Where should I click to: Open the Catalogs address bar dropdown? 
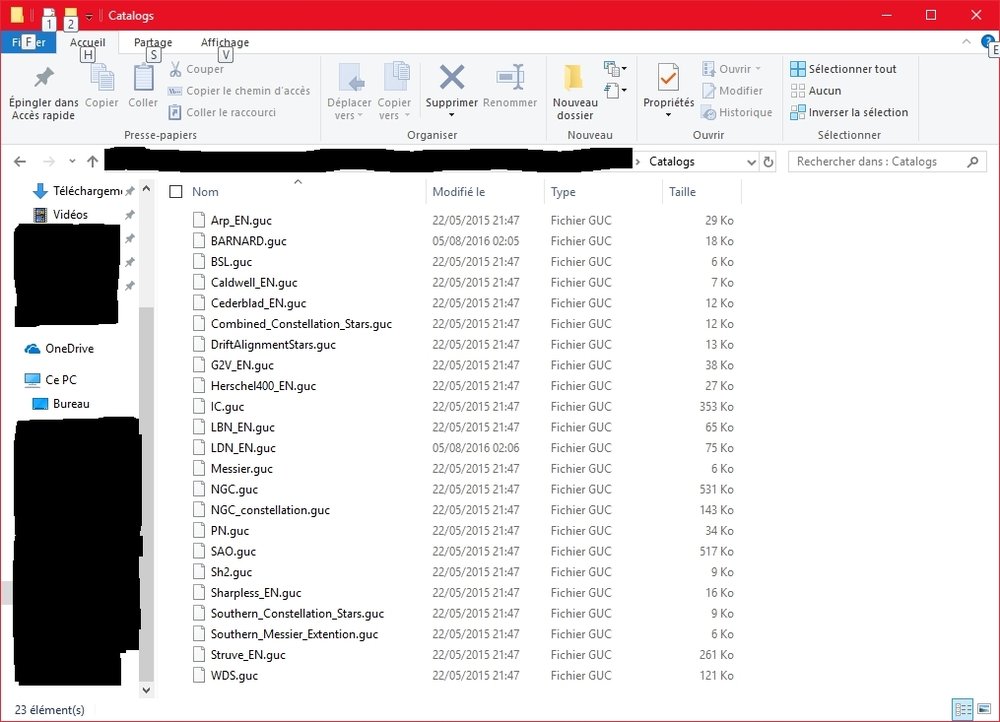pyautogui.click(x=753, y=161)
